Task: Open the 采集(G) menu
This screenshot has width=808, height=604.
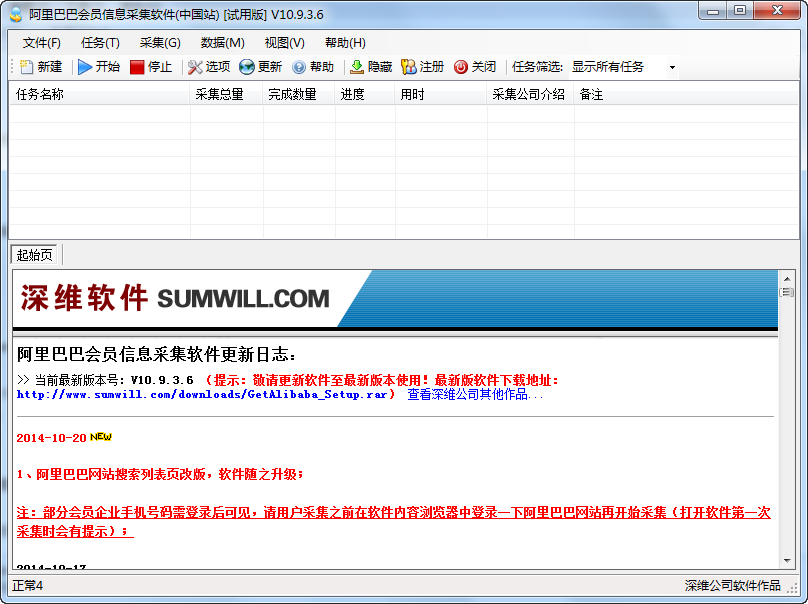Action: click(x=160, y=43)
